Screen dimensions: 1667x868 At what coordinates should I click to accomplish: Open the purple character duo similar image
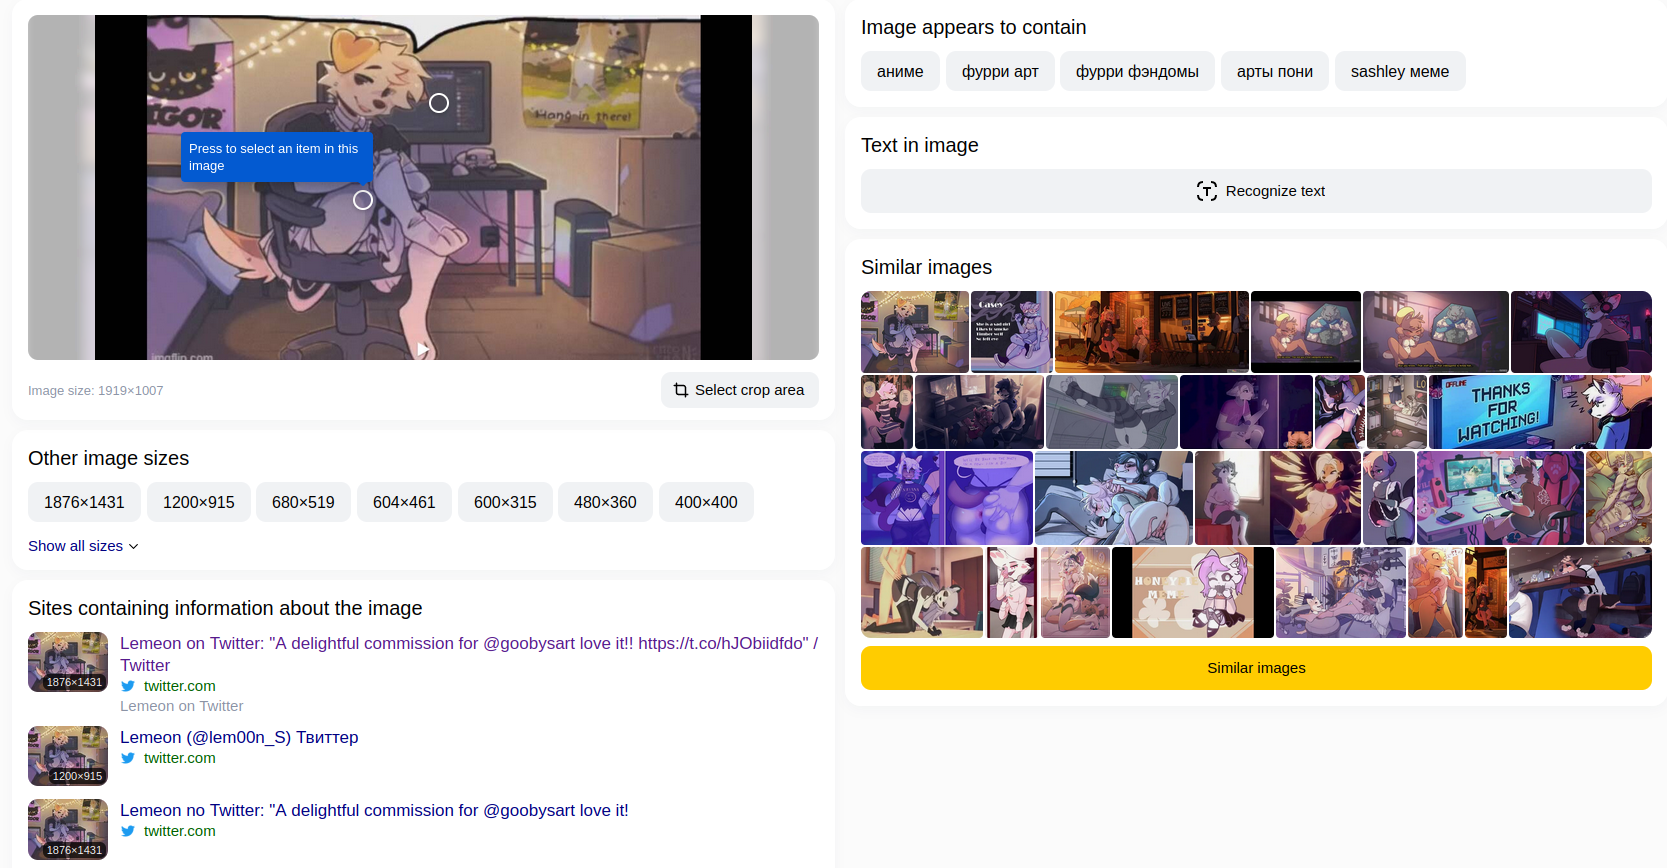[x=947, y=498]
